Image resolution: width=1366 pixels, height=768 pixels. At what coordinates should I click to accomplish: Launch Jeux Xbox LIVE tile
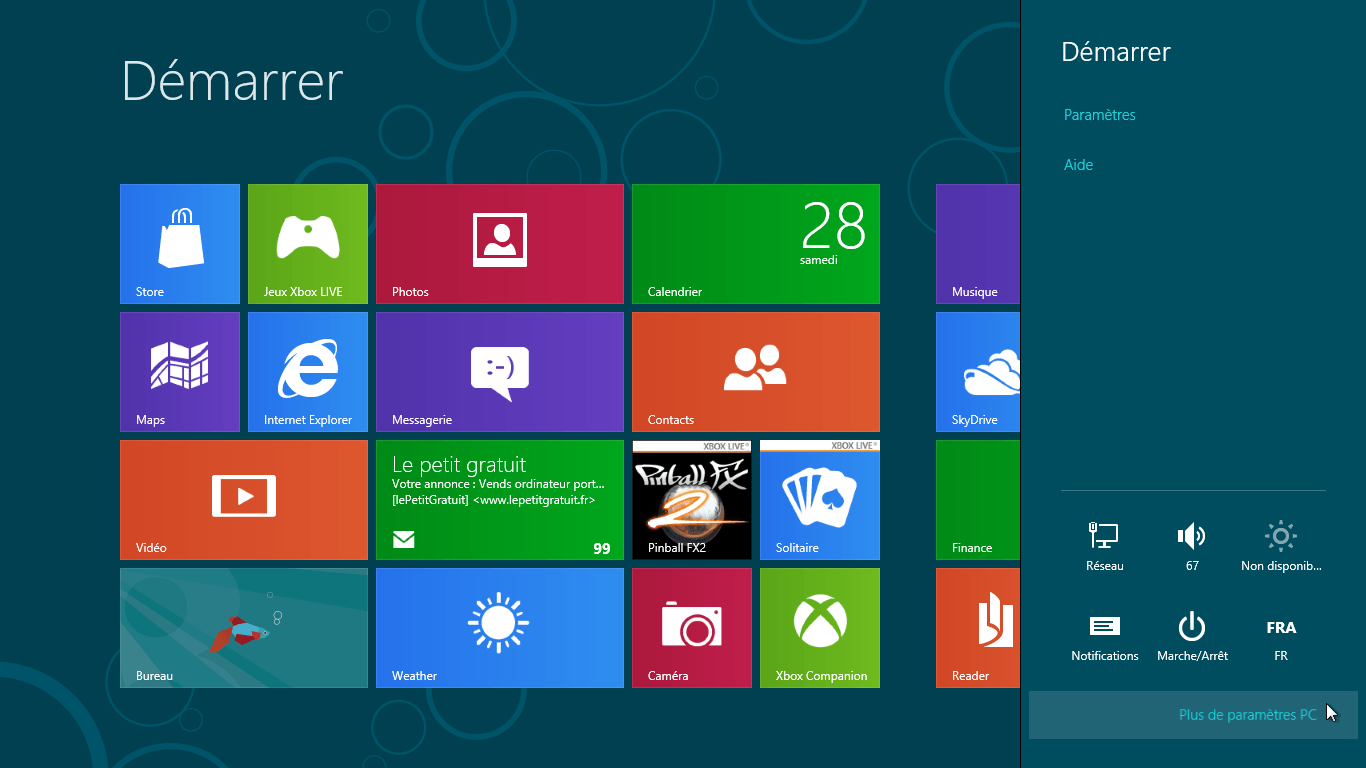(x=308, y=244)
